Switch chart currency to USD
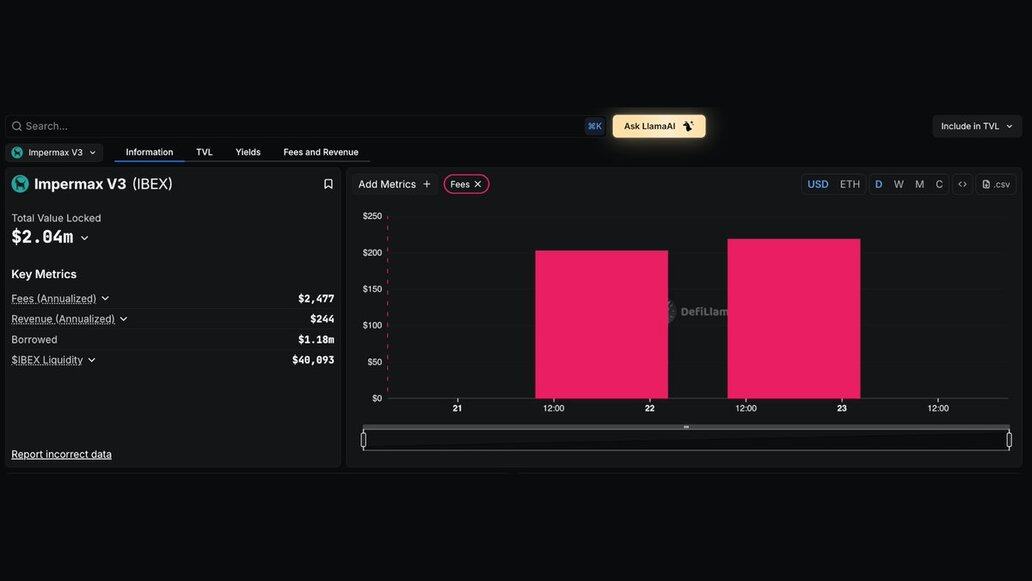 coord(818,184)
